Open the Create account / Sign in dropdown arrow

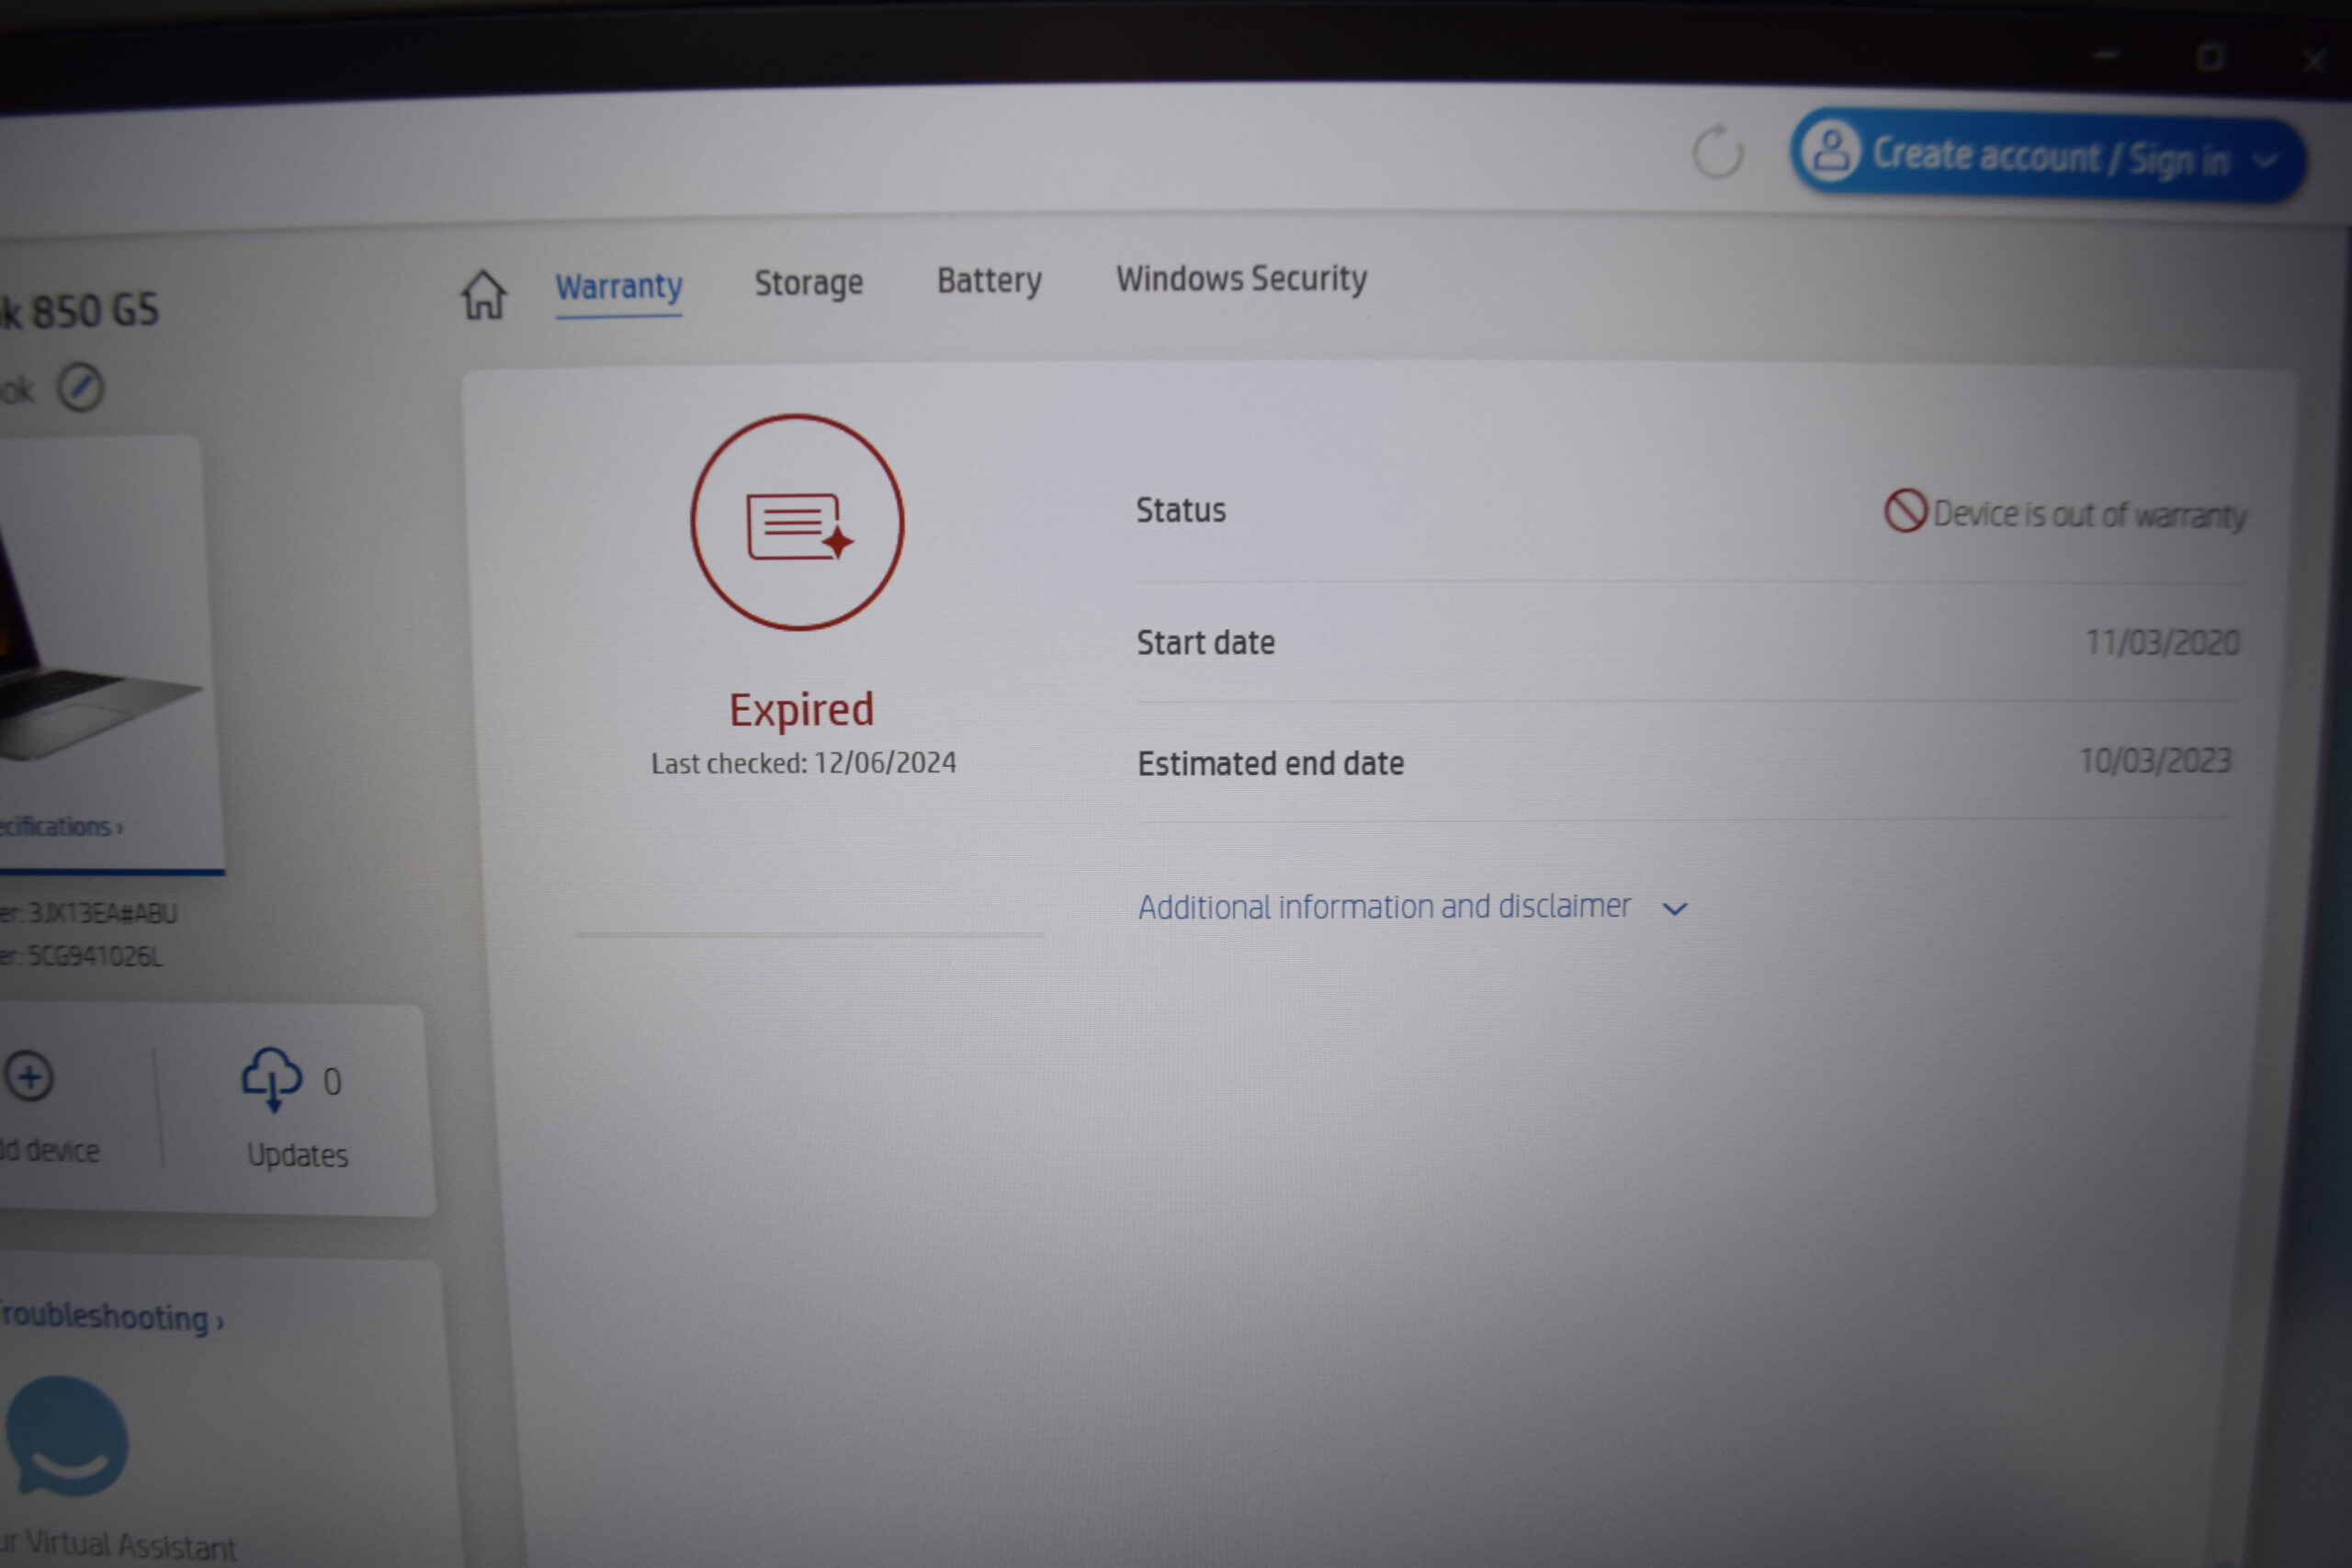pos(2265,161)
